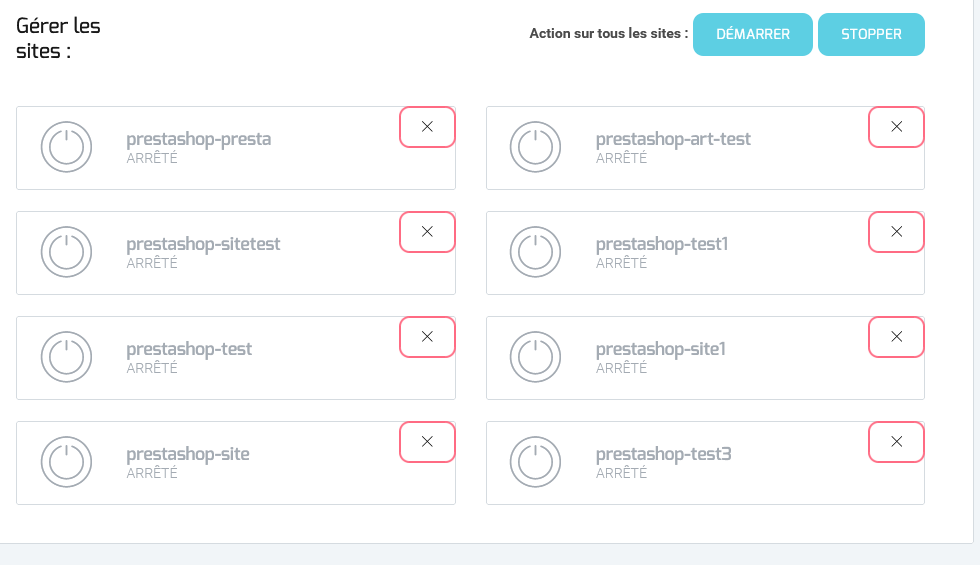
Task: Start prestashop-test1 via its power icon
Action: [x=535, y=252]
